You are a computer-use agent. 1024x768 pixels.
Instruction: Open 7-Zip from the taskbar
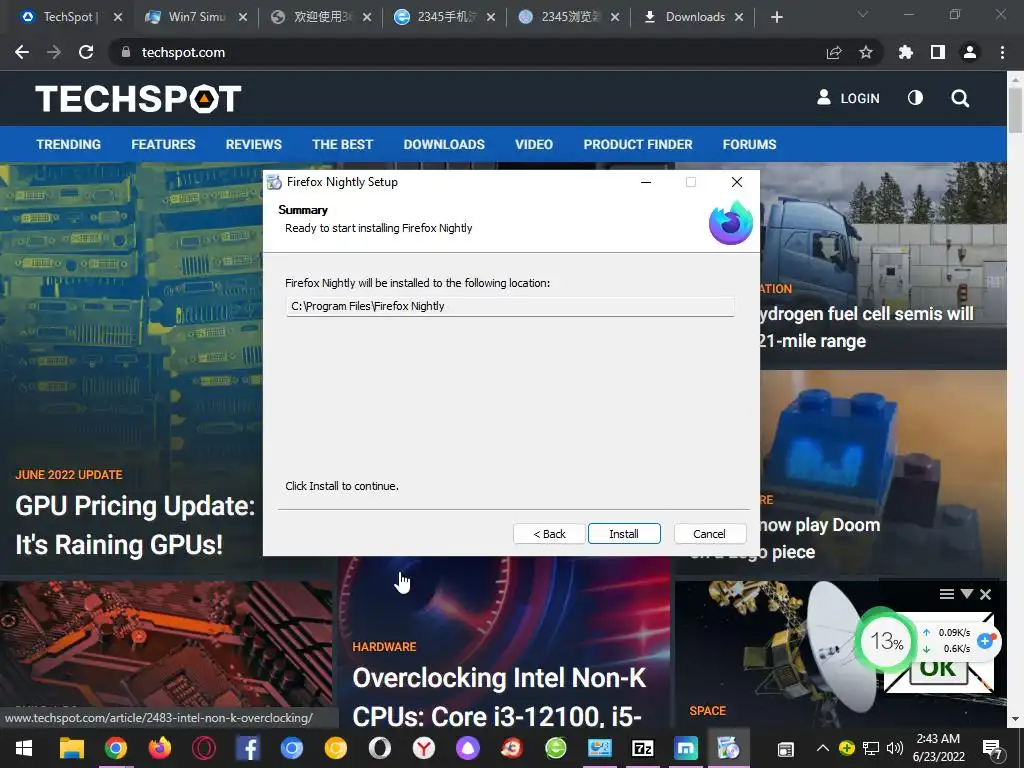(643, 748)
